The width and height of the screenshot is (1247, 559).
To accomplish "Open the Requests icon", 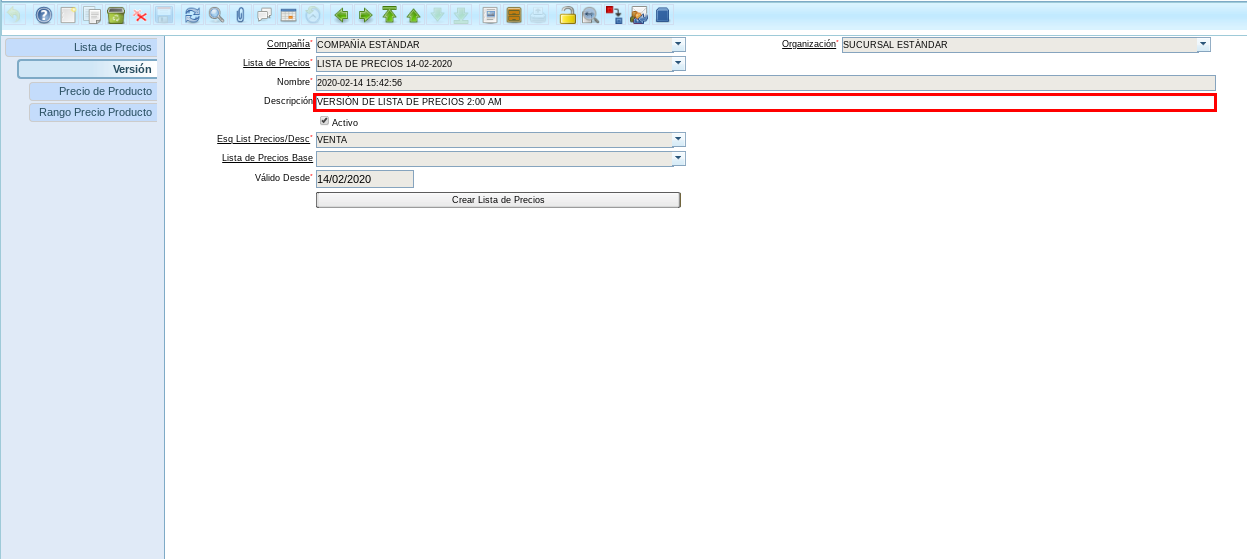I will click(638, 15).
